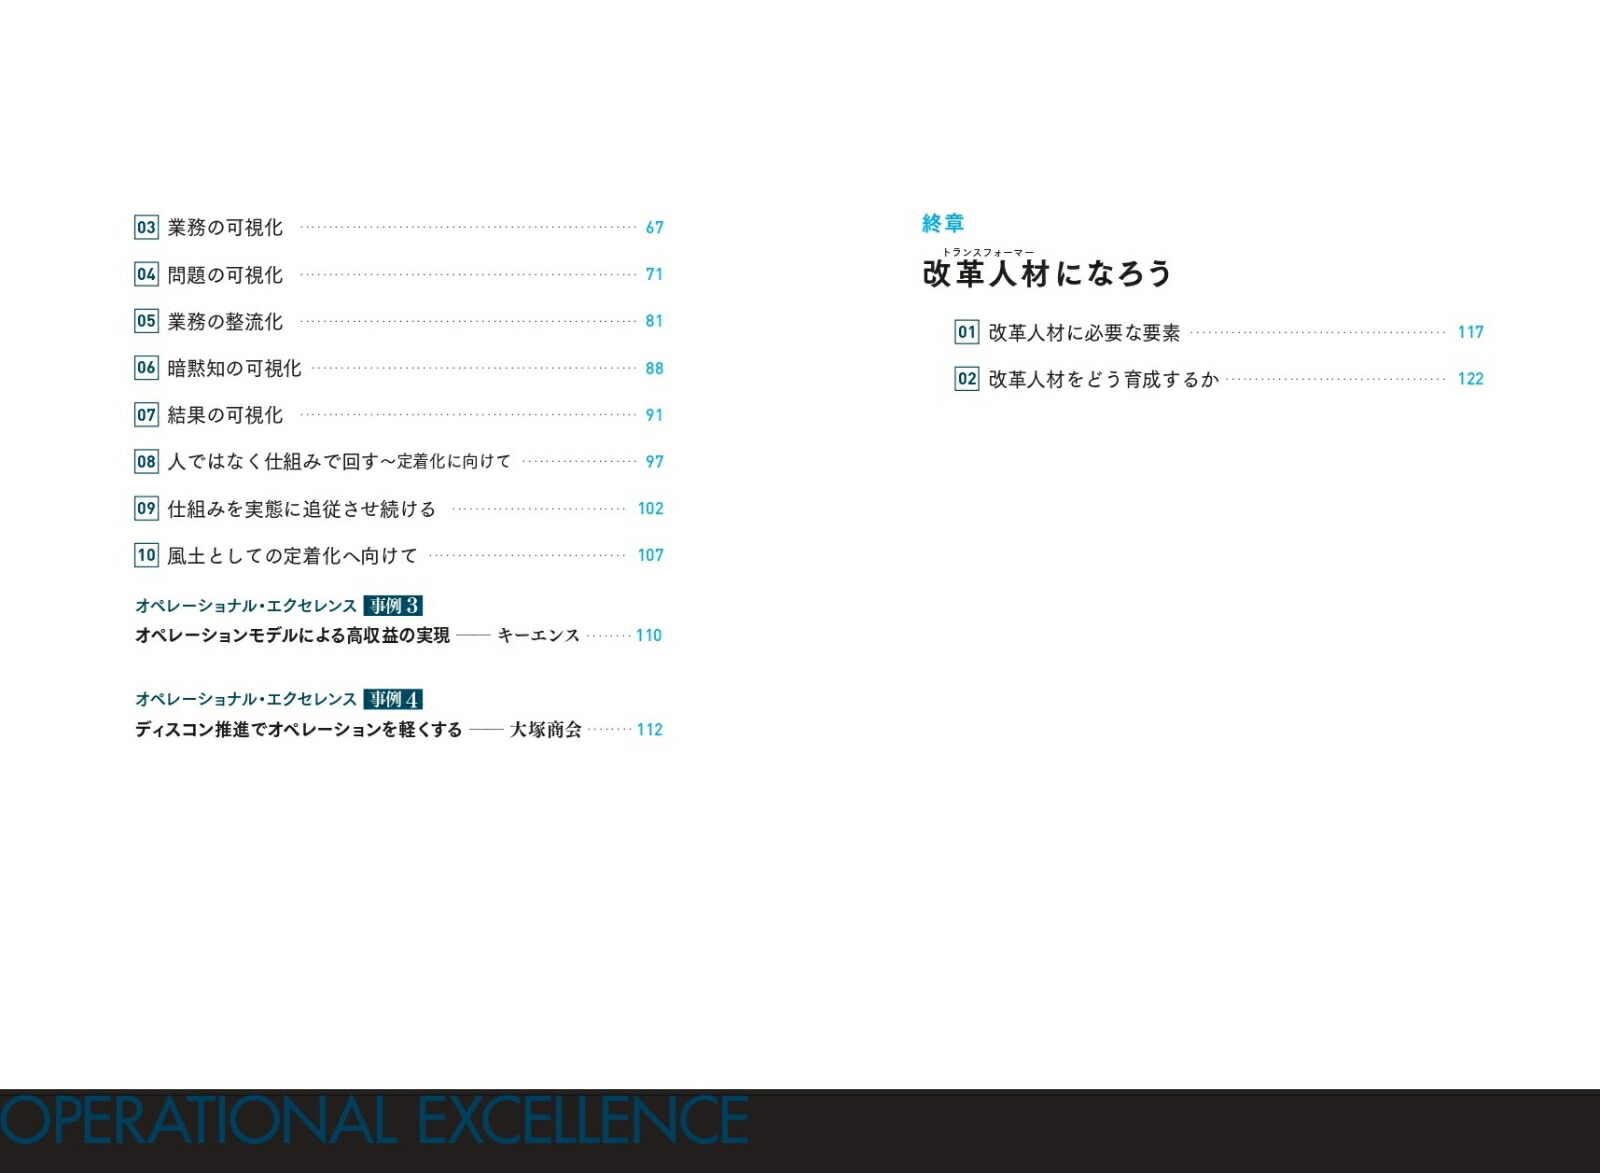This screenshot has width=1600, height=1173.
Task: Click page number 117
Action: coord(1471,332)
